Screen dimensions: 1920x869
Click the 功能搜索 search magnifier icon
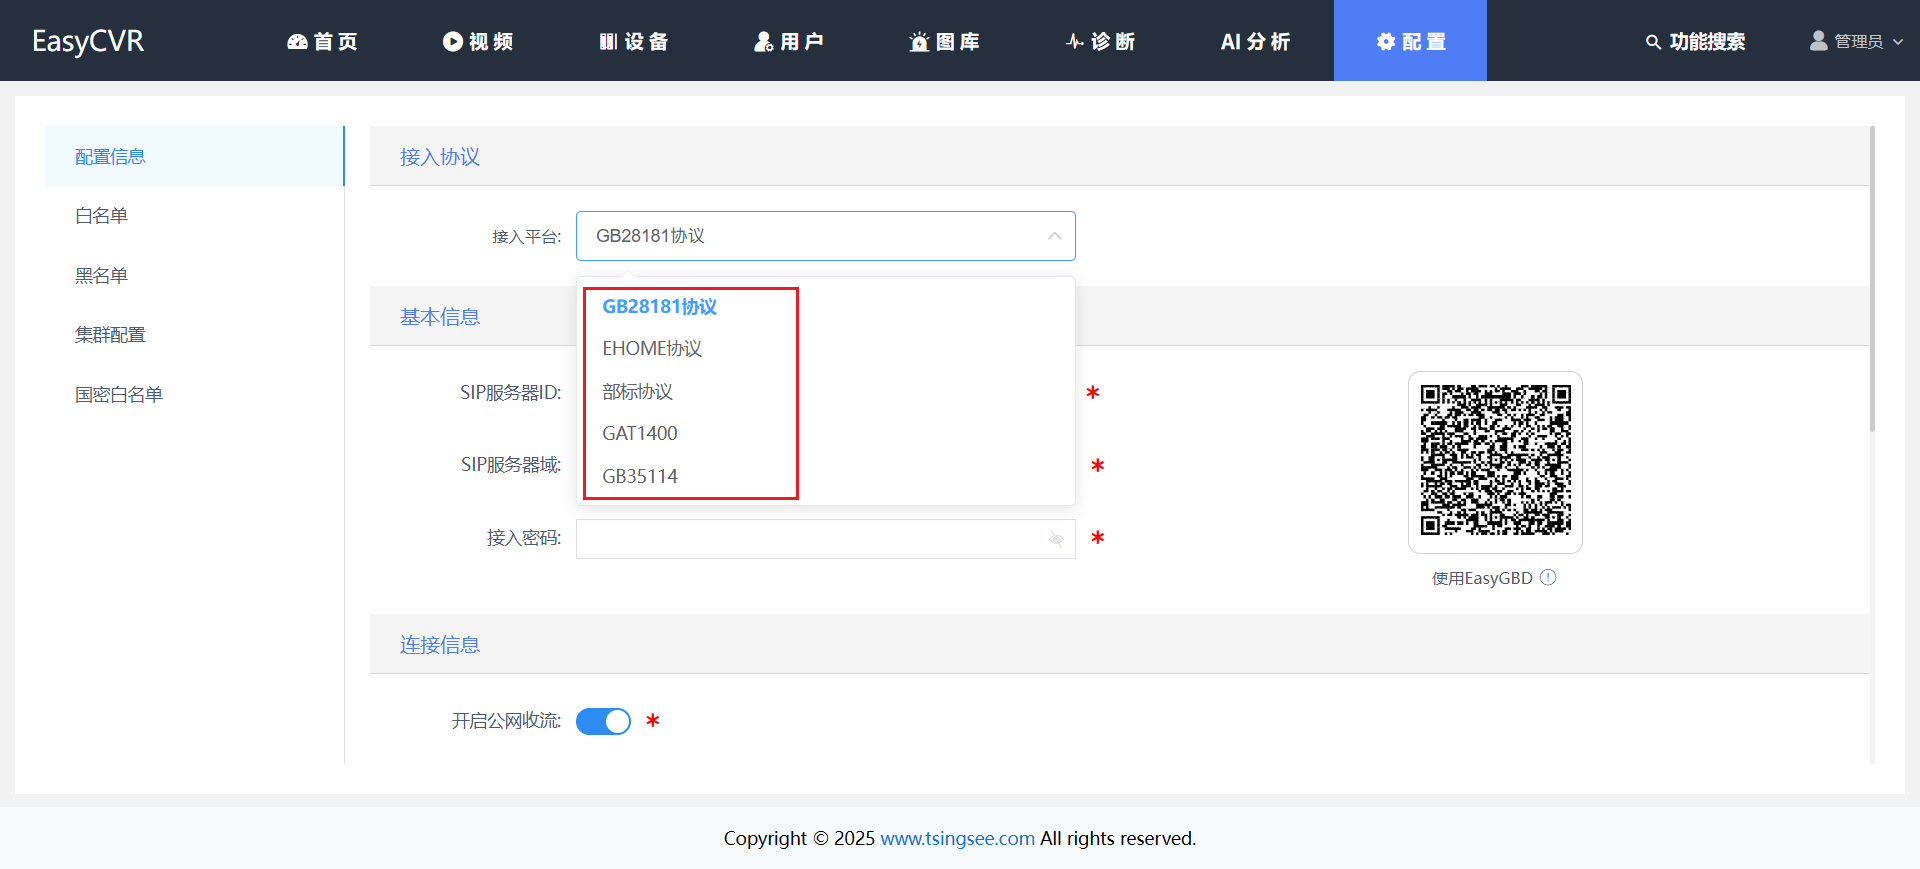click(x=1653, y=42)
